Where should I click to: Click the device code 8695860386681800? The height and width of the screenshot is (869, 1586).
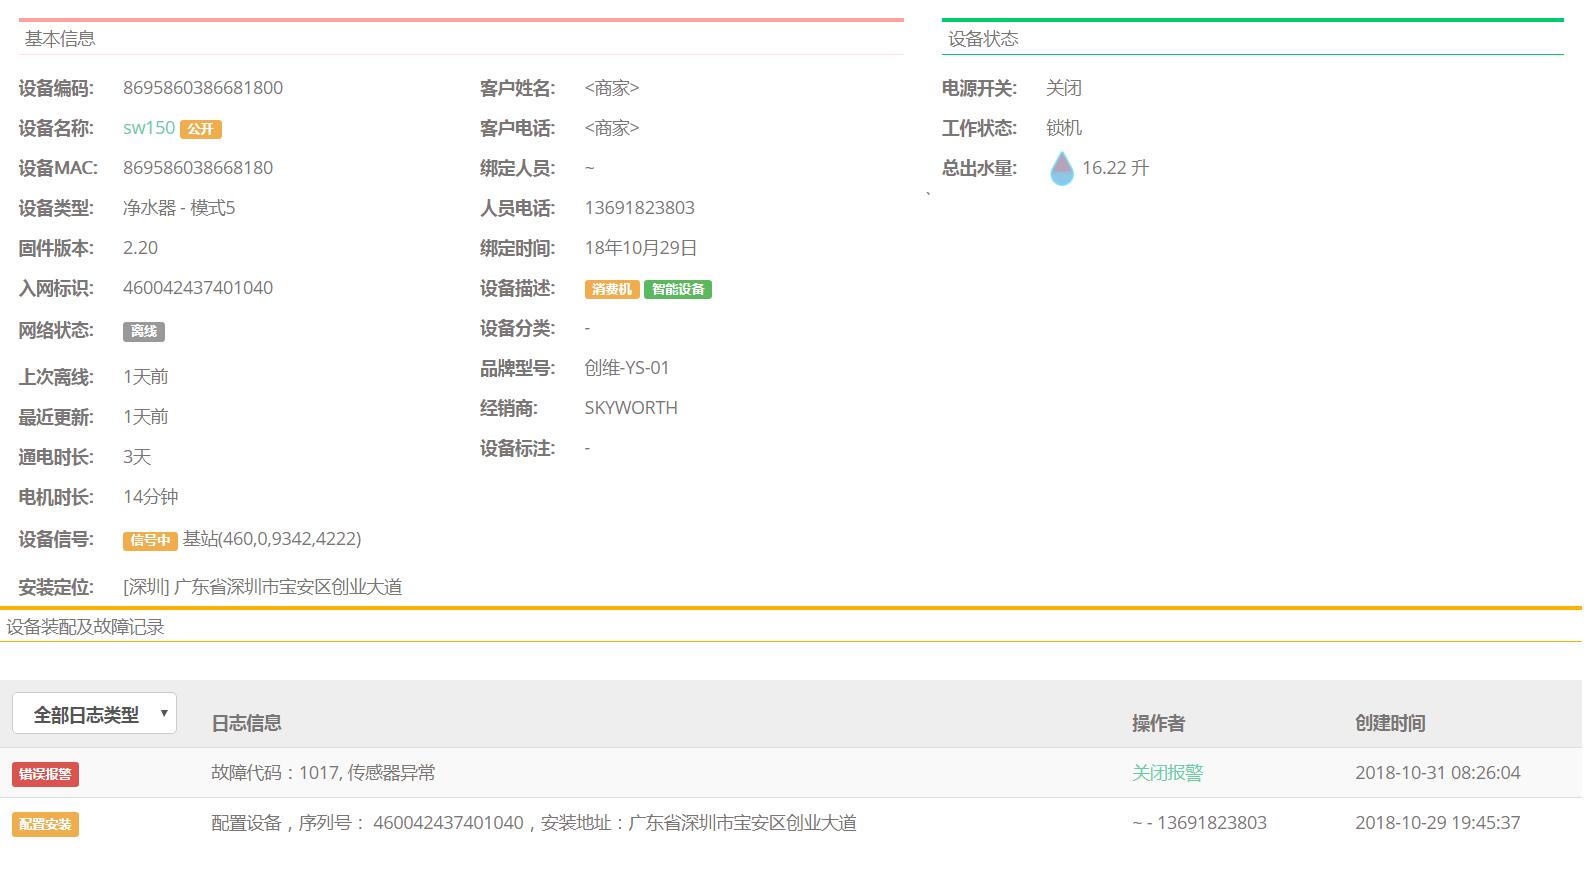pos(203,88)
